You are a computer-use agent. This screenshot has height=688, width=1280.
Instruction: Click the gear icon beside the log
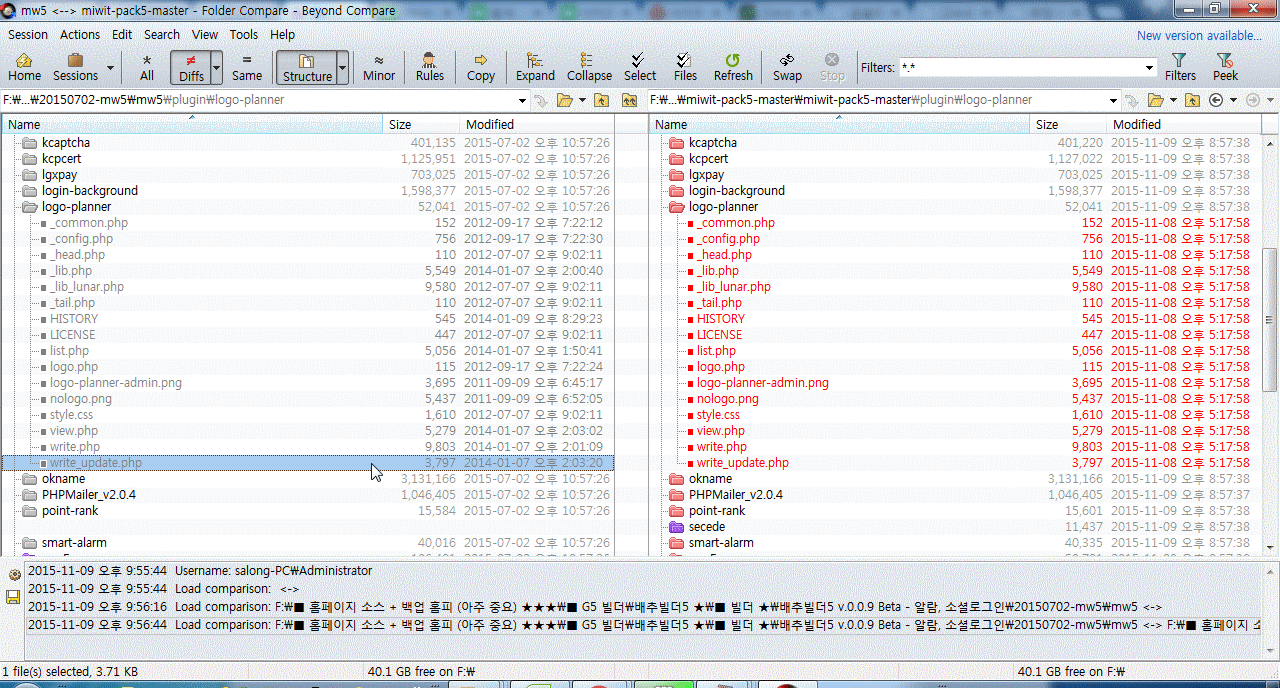pos(14,576)
